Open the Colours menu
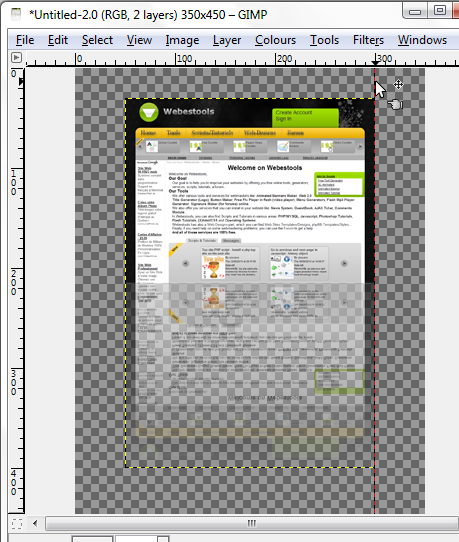The width and height of the screenshot is (459, 542). click(x=275, y=40)
